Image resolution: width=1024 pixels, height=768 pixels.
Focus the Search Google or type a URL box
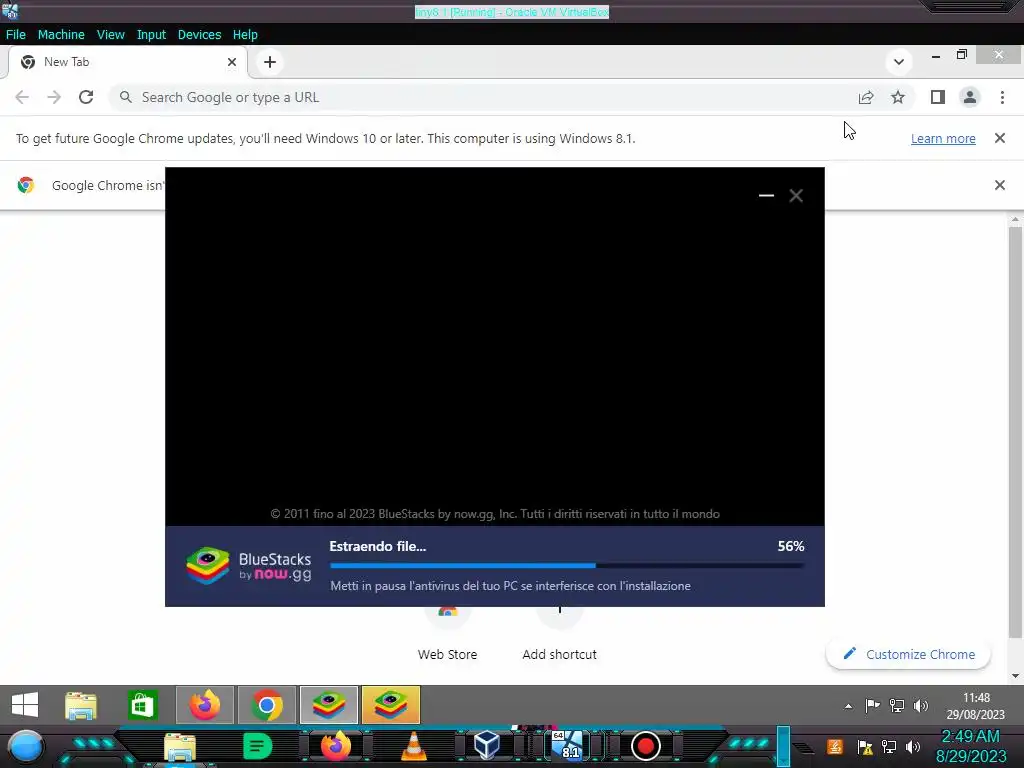click(483, 97)
